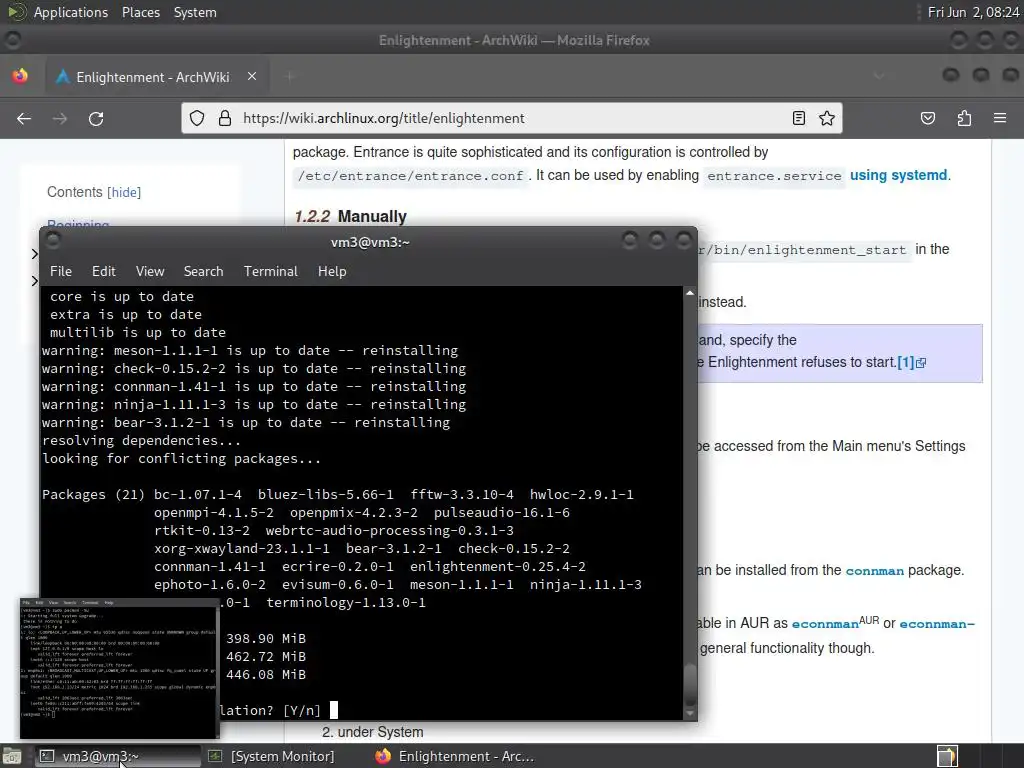
Task: Click the entrance.service code text
Action: 774,176
